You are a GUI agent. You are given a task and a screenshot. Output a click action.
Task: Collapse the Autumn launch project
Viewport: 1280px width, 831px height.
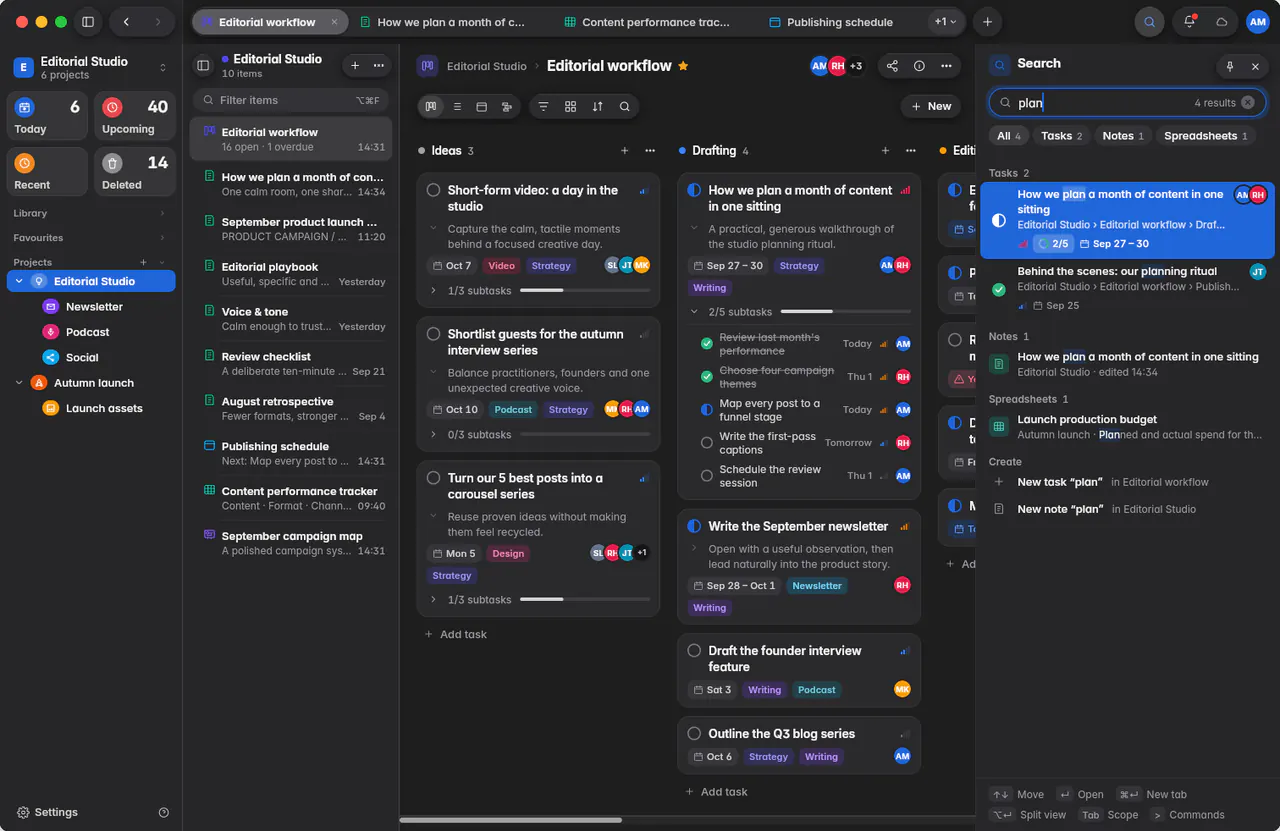[19, 383]
